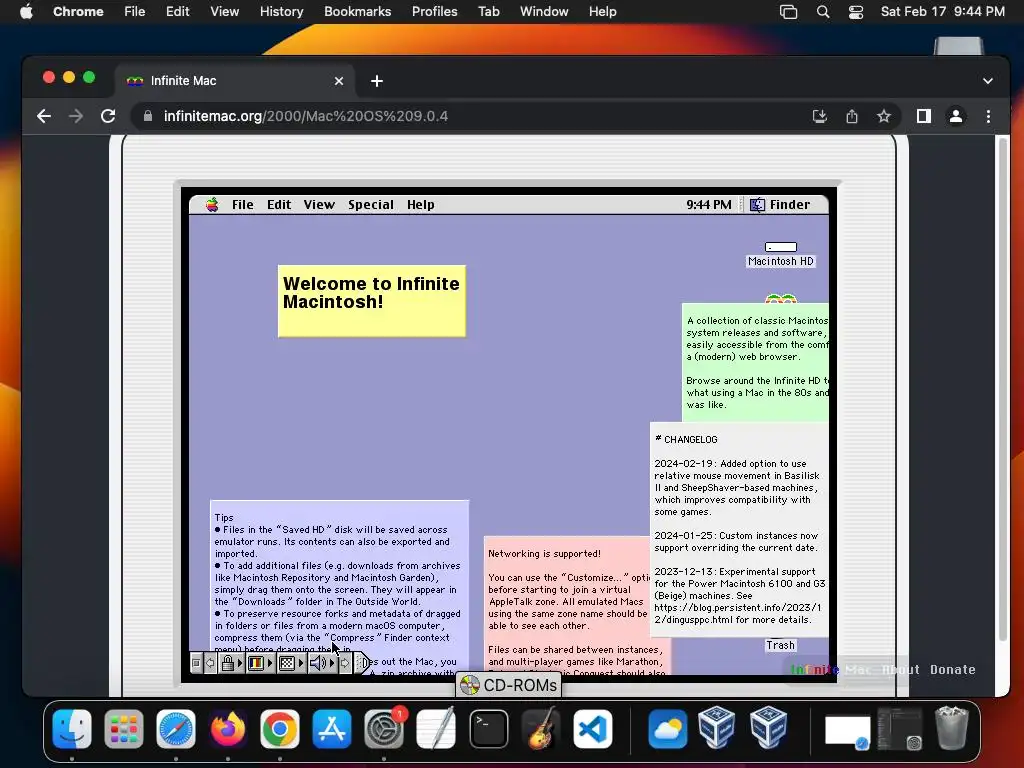This screenshot has height=768, width=1024.
Task: Open macOS Control Center
Action: click(x=856, y=12)
